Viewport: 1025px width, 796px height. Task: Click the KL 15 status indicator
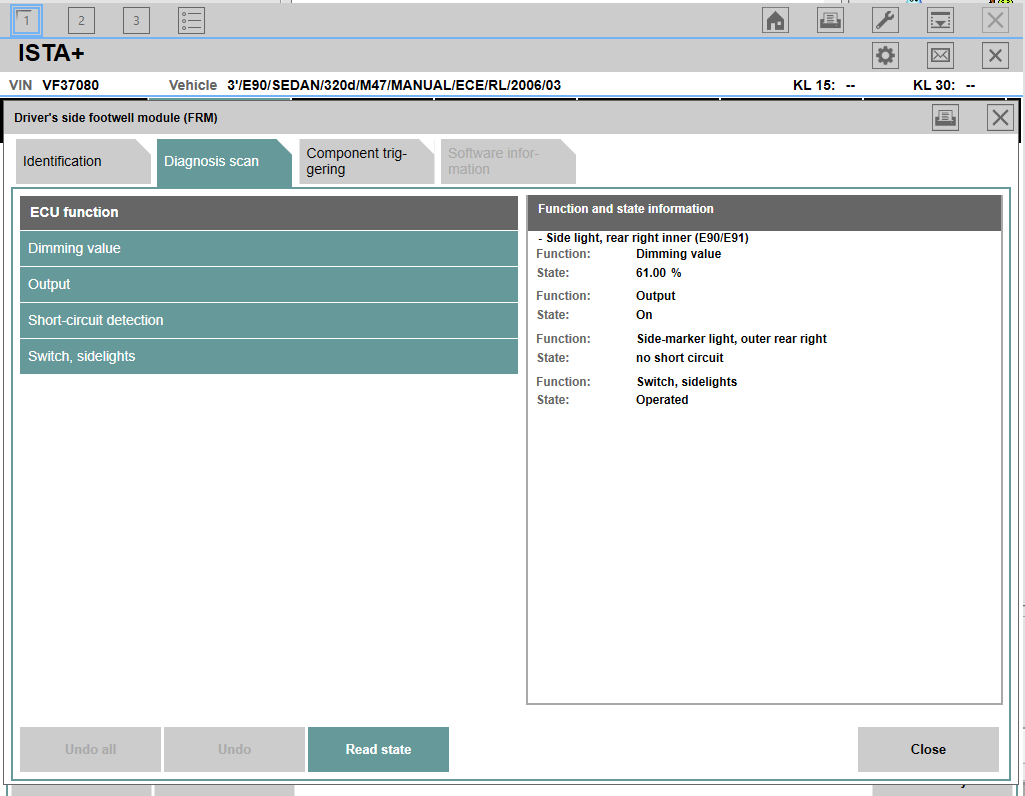[824, 85]
